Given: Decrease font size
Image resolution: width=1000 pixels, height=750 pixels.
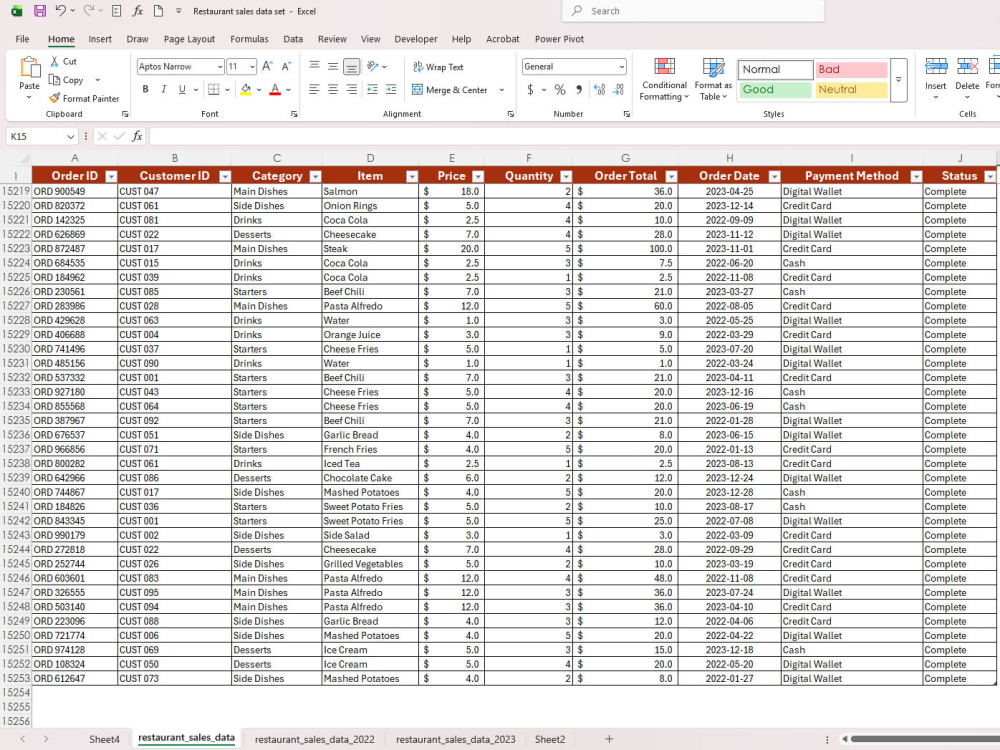Looking at the screenshot, I should 286,66.
